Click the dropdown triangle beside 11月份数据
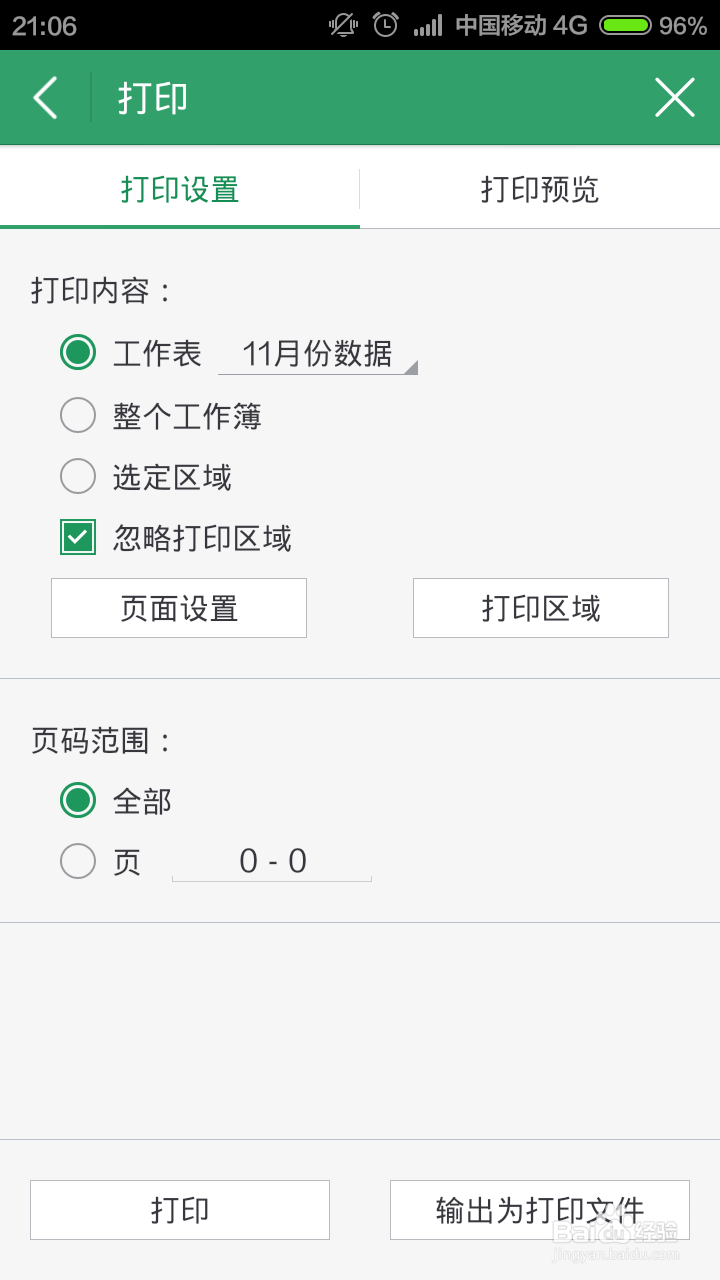This screenshot has height=1280, width=720. coord(410,367)
